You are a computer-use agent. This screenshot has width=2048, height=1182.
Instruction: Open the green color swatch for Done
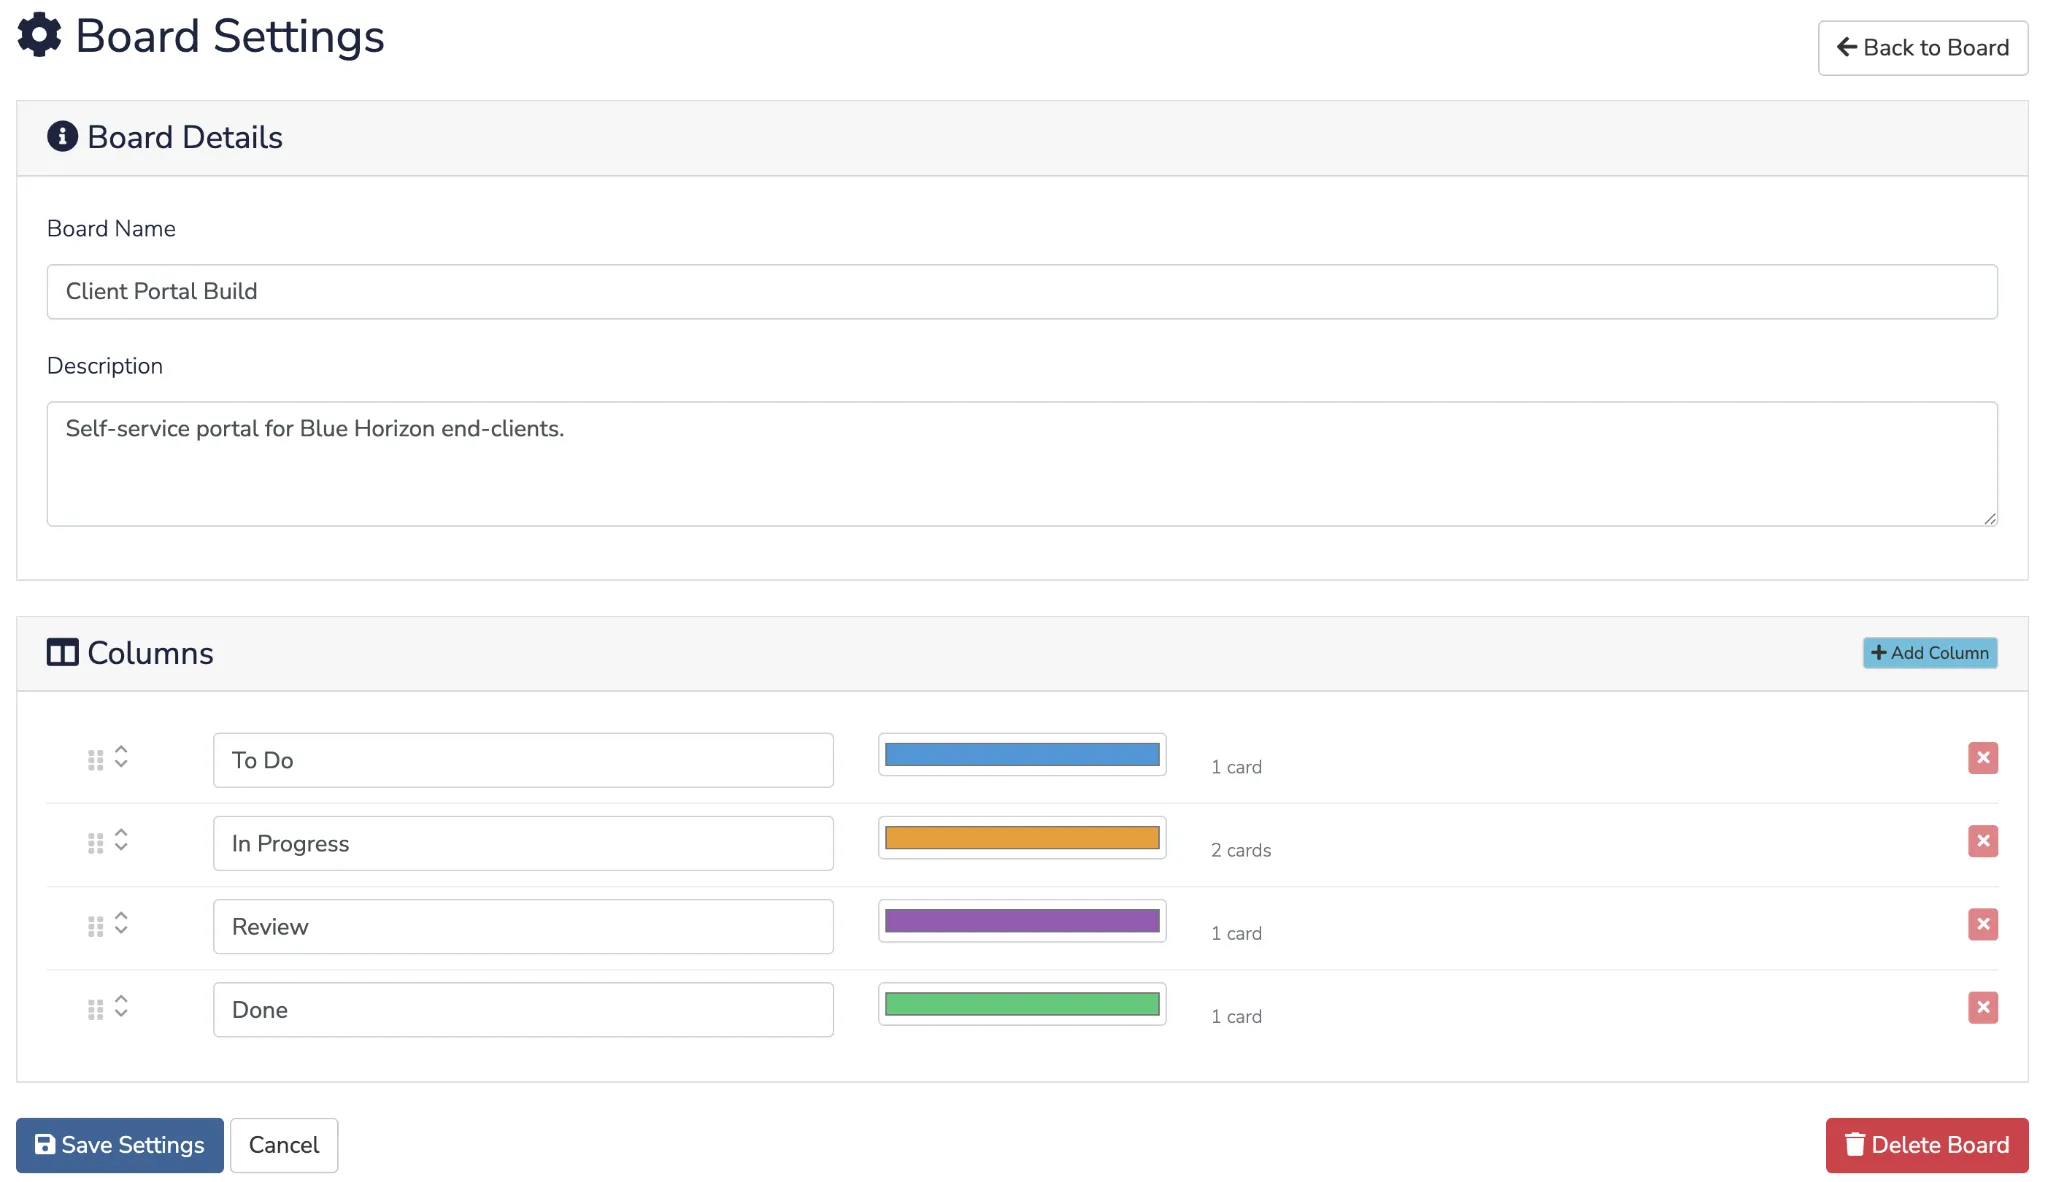coord(1021,1003)
